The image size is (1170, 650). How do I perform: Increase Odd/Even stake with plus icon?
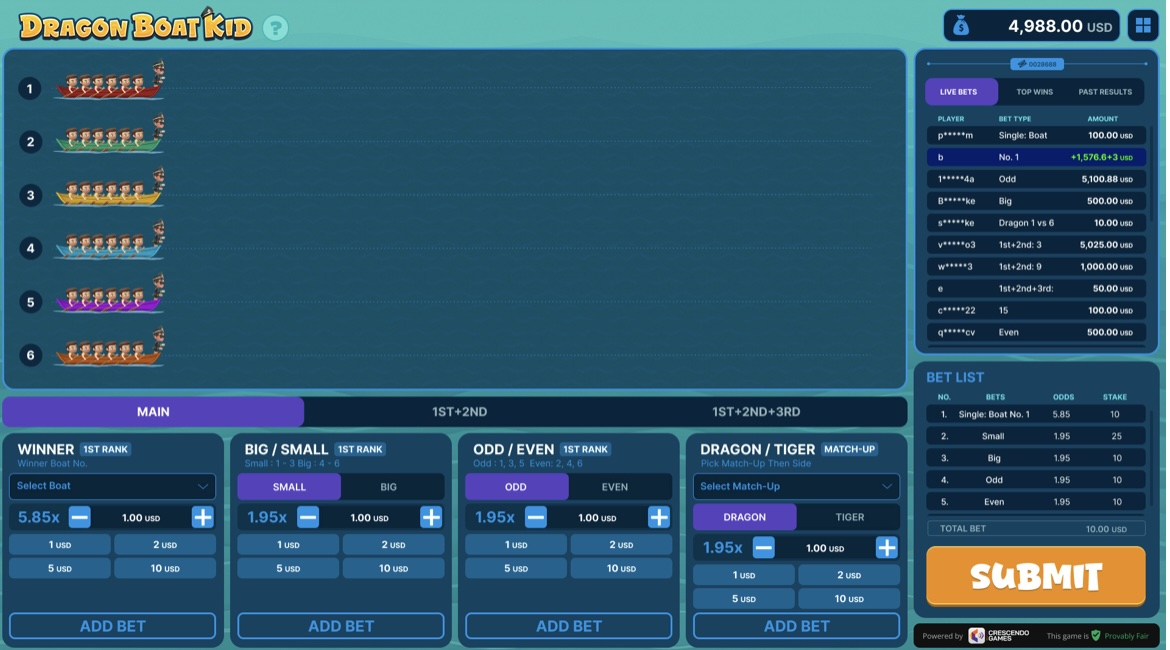tap(658, 517)
